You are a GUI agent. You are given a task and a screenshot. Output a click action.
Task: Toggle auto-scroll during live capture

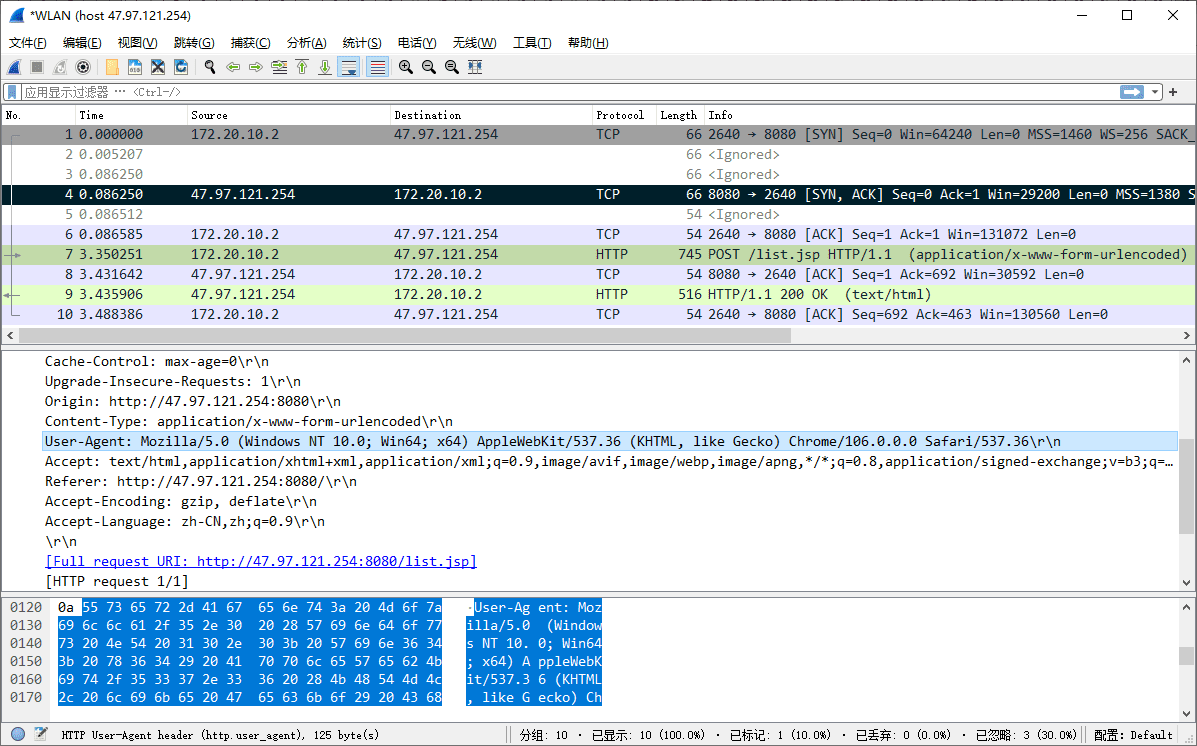[x=349, y=67]
